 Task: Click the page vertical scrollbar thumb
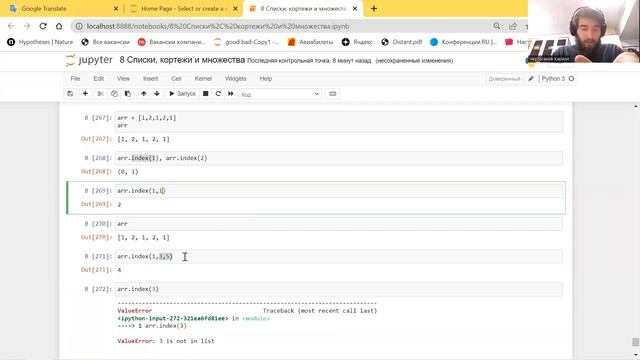point(636,342)
